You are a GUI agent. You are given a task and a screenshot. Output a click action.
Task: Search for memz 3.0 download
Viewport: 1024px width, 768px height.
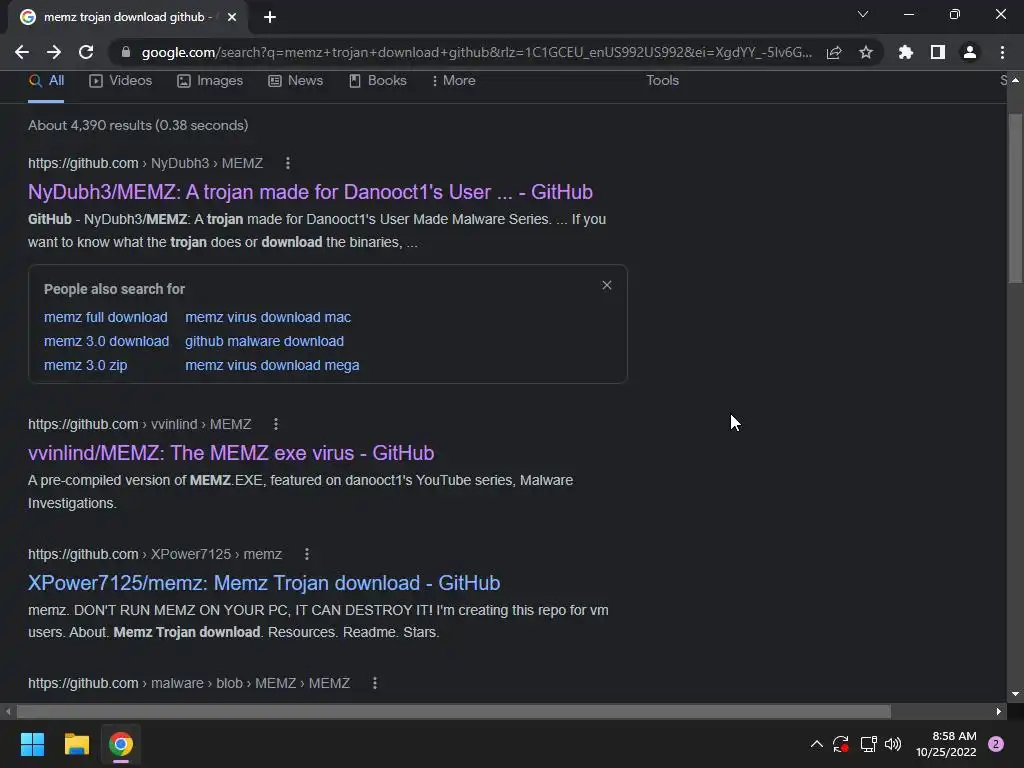(x=106, y=342)
